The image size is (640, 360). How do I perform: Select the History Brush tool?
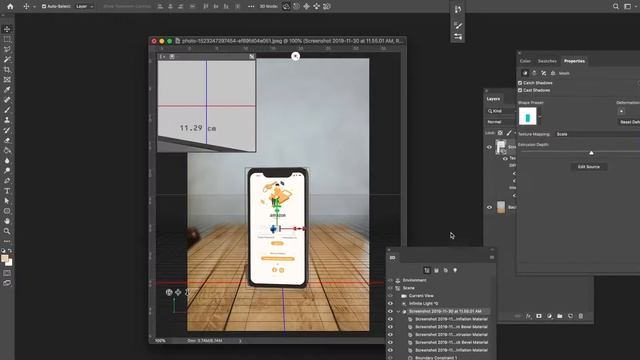(x=7, y=130)
